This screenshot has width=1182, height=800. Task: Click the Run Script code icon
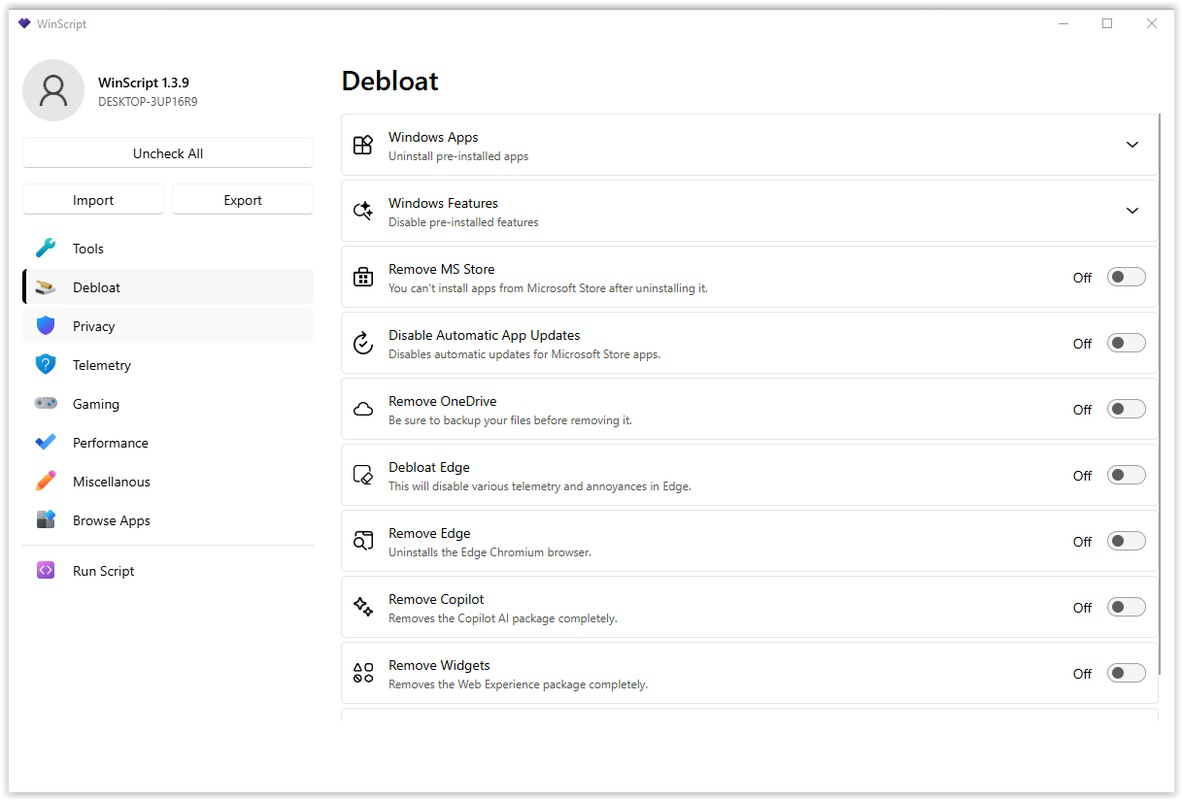click(x=45, y=571)
